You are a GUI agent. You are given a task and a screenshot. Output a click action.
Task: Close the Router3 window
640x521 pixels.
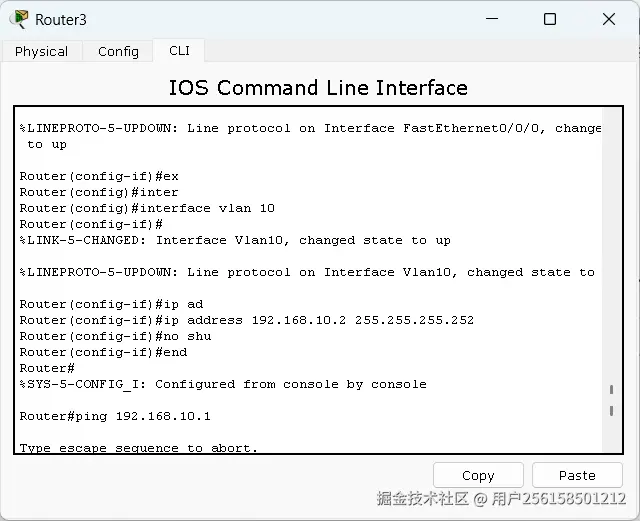[x=608, y=19]
